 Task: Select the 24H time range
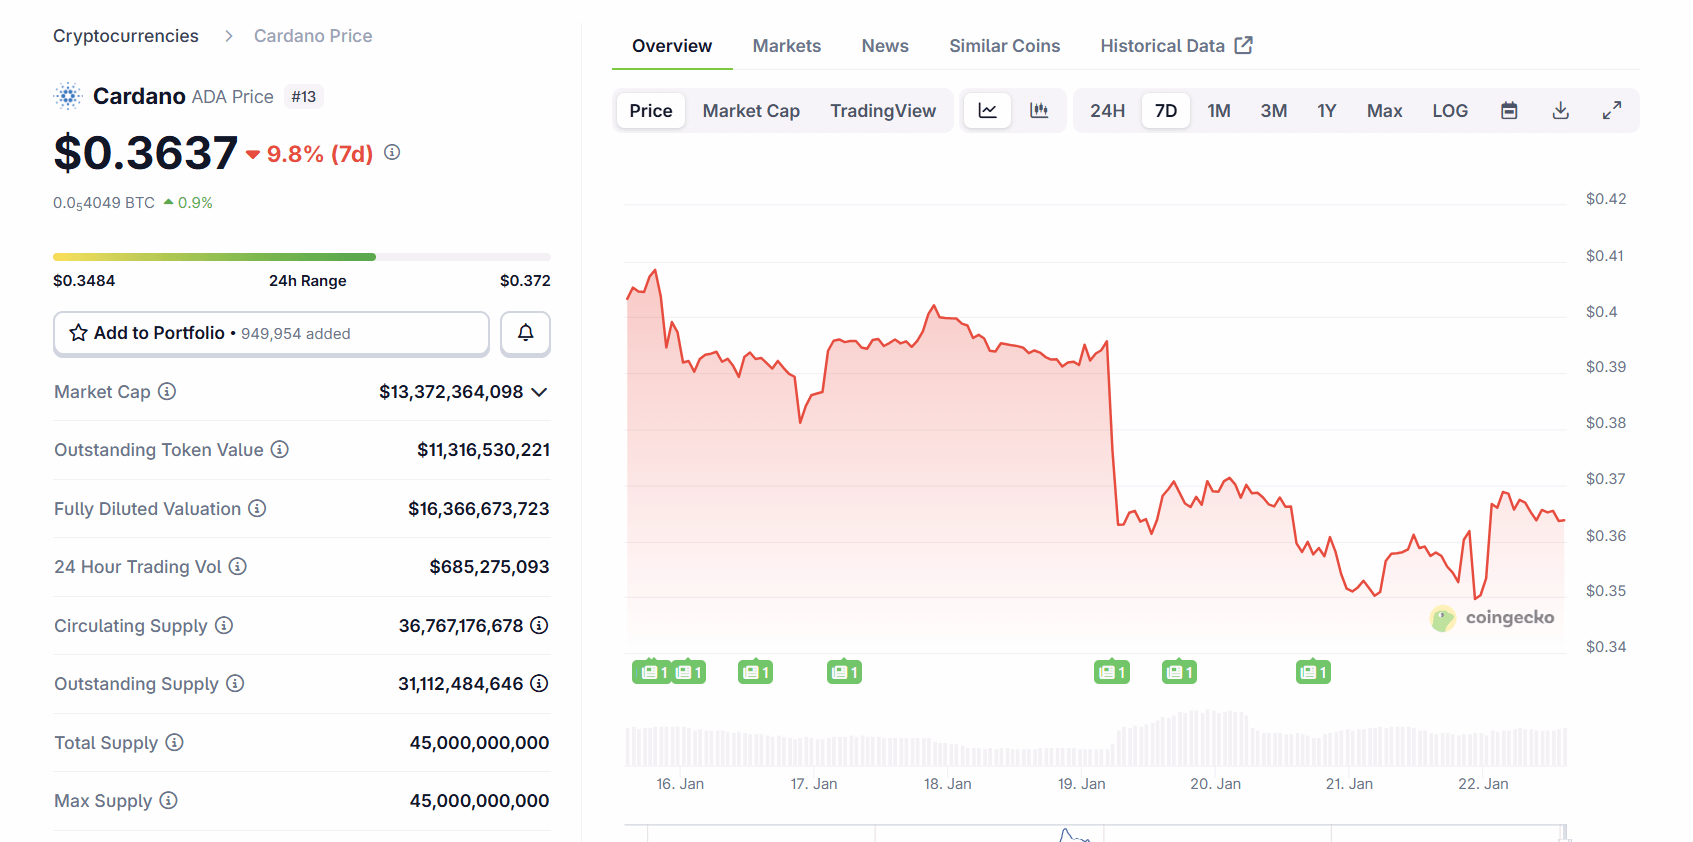(1107, 111)
